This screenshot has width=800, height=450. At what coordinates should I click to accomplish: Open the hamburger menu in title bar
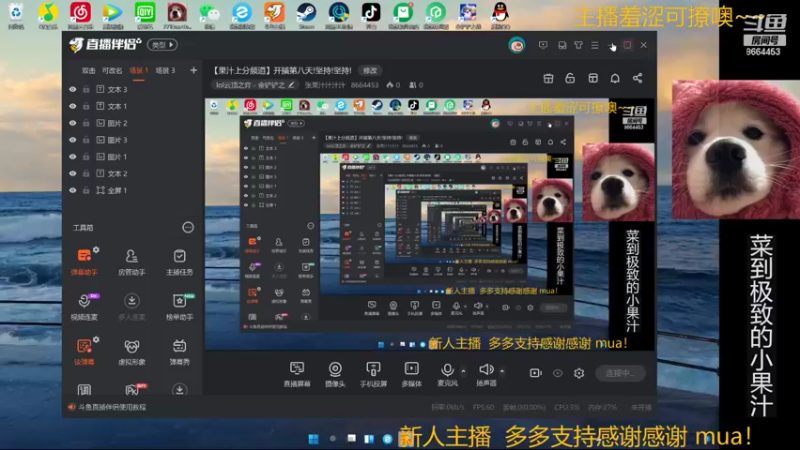click(x=594, y=45)
